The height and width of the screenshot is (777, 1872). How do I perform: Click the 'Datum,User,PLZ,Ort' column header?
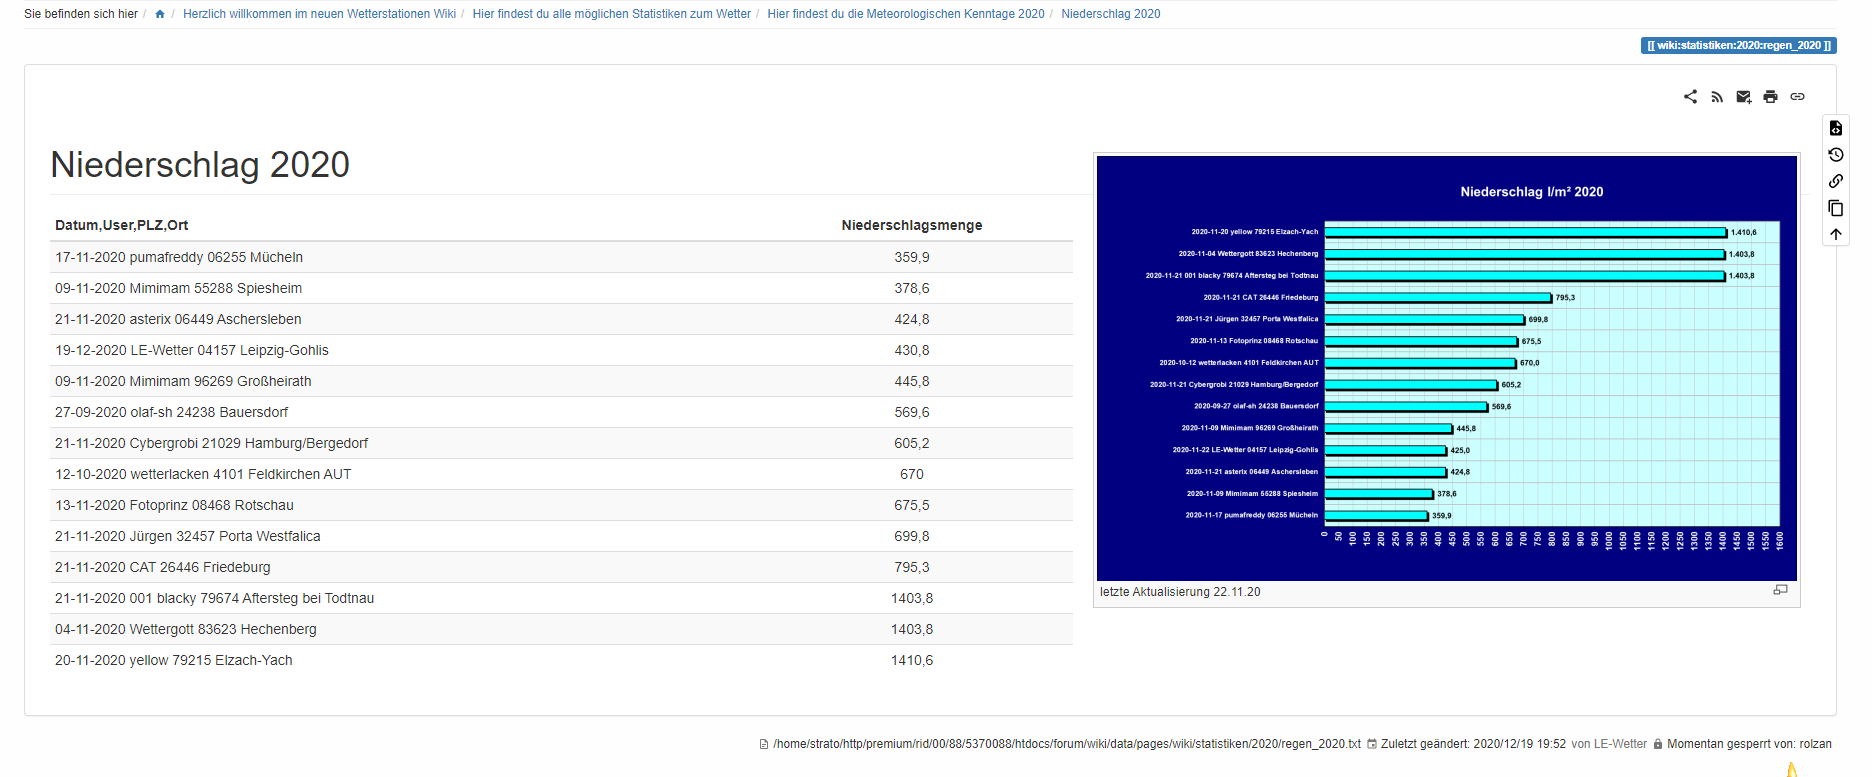pos(122,225)
